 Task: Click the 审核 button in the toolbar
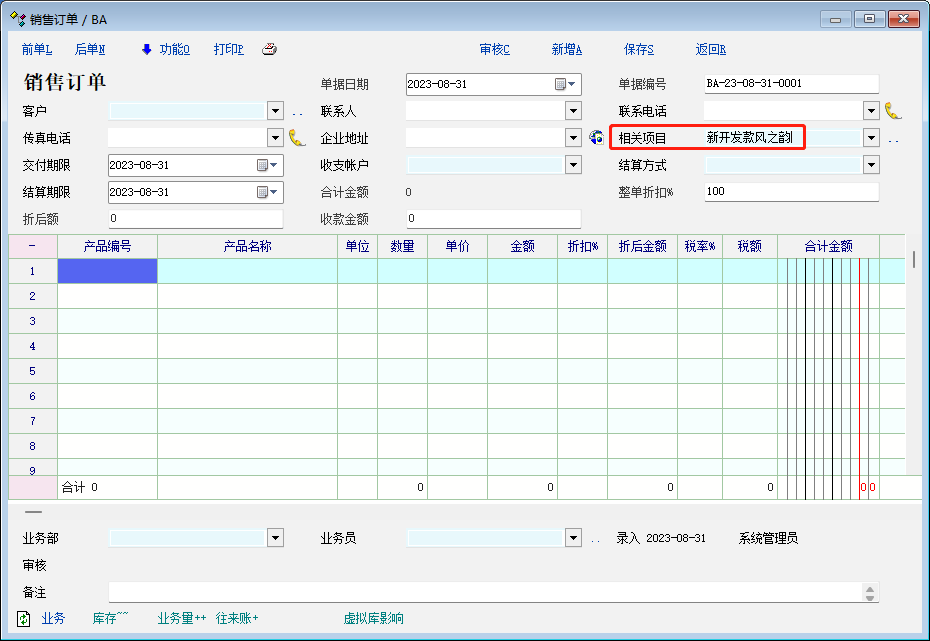click(494, 49)
